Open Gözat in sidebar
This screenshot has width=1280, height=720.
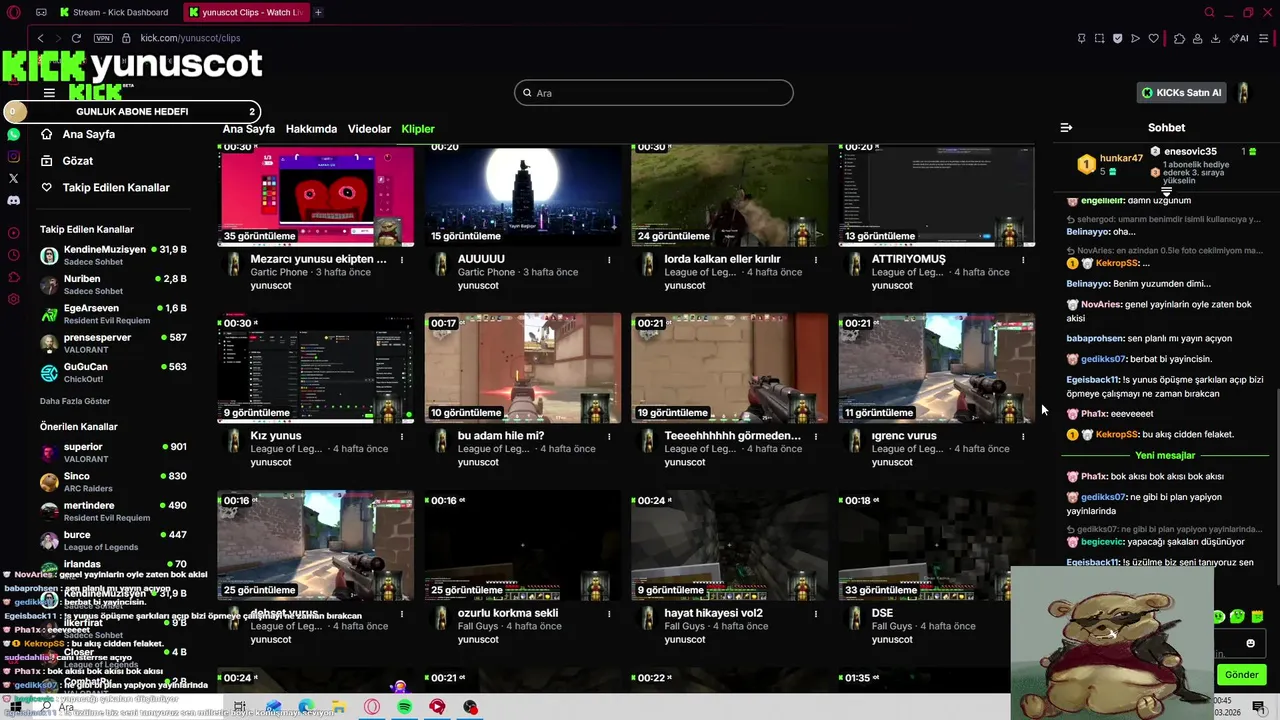77,161
